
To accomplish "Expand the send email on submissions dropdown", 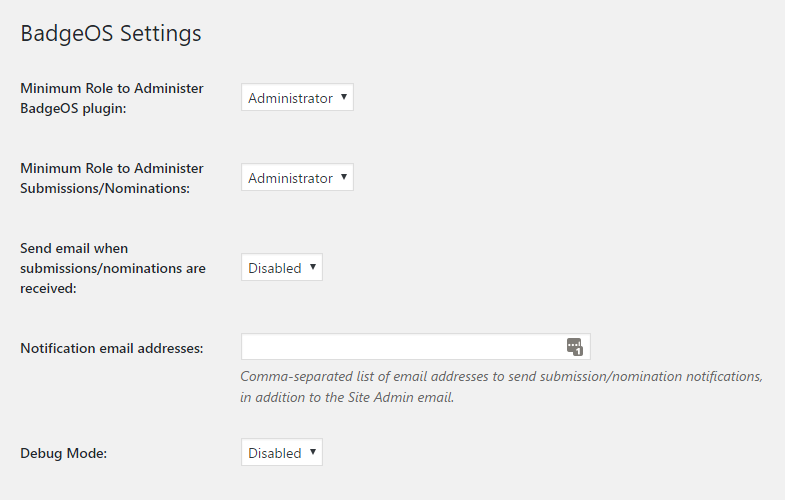I will [281, 268].
